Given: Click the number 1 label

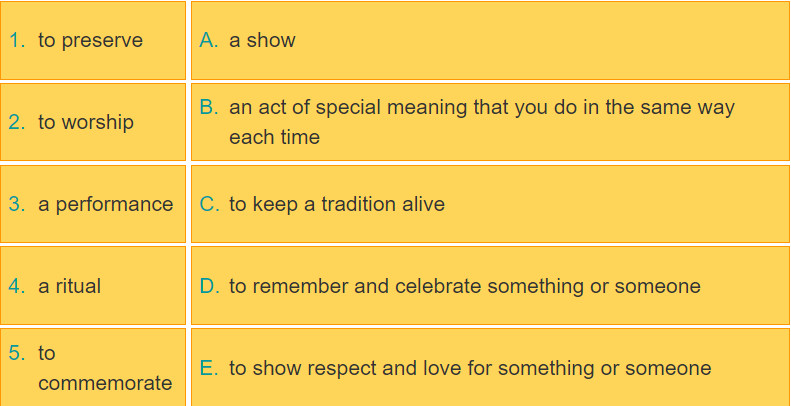Looking at the screenshot, I should tap(17, 40).
